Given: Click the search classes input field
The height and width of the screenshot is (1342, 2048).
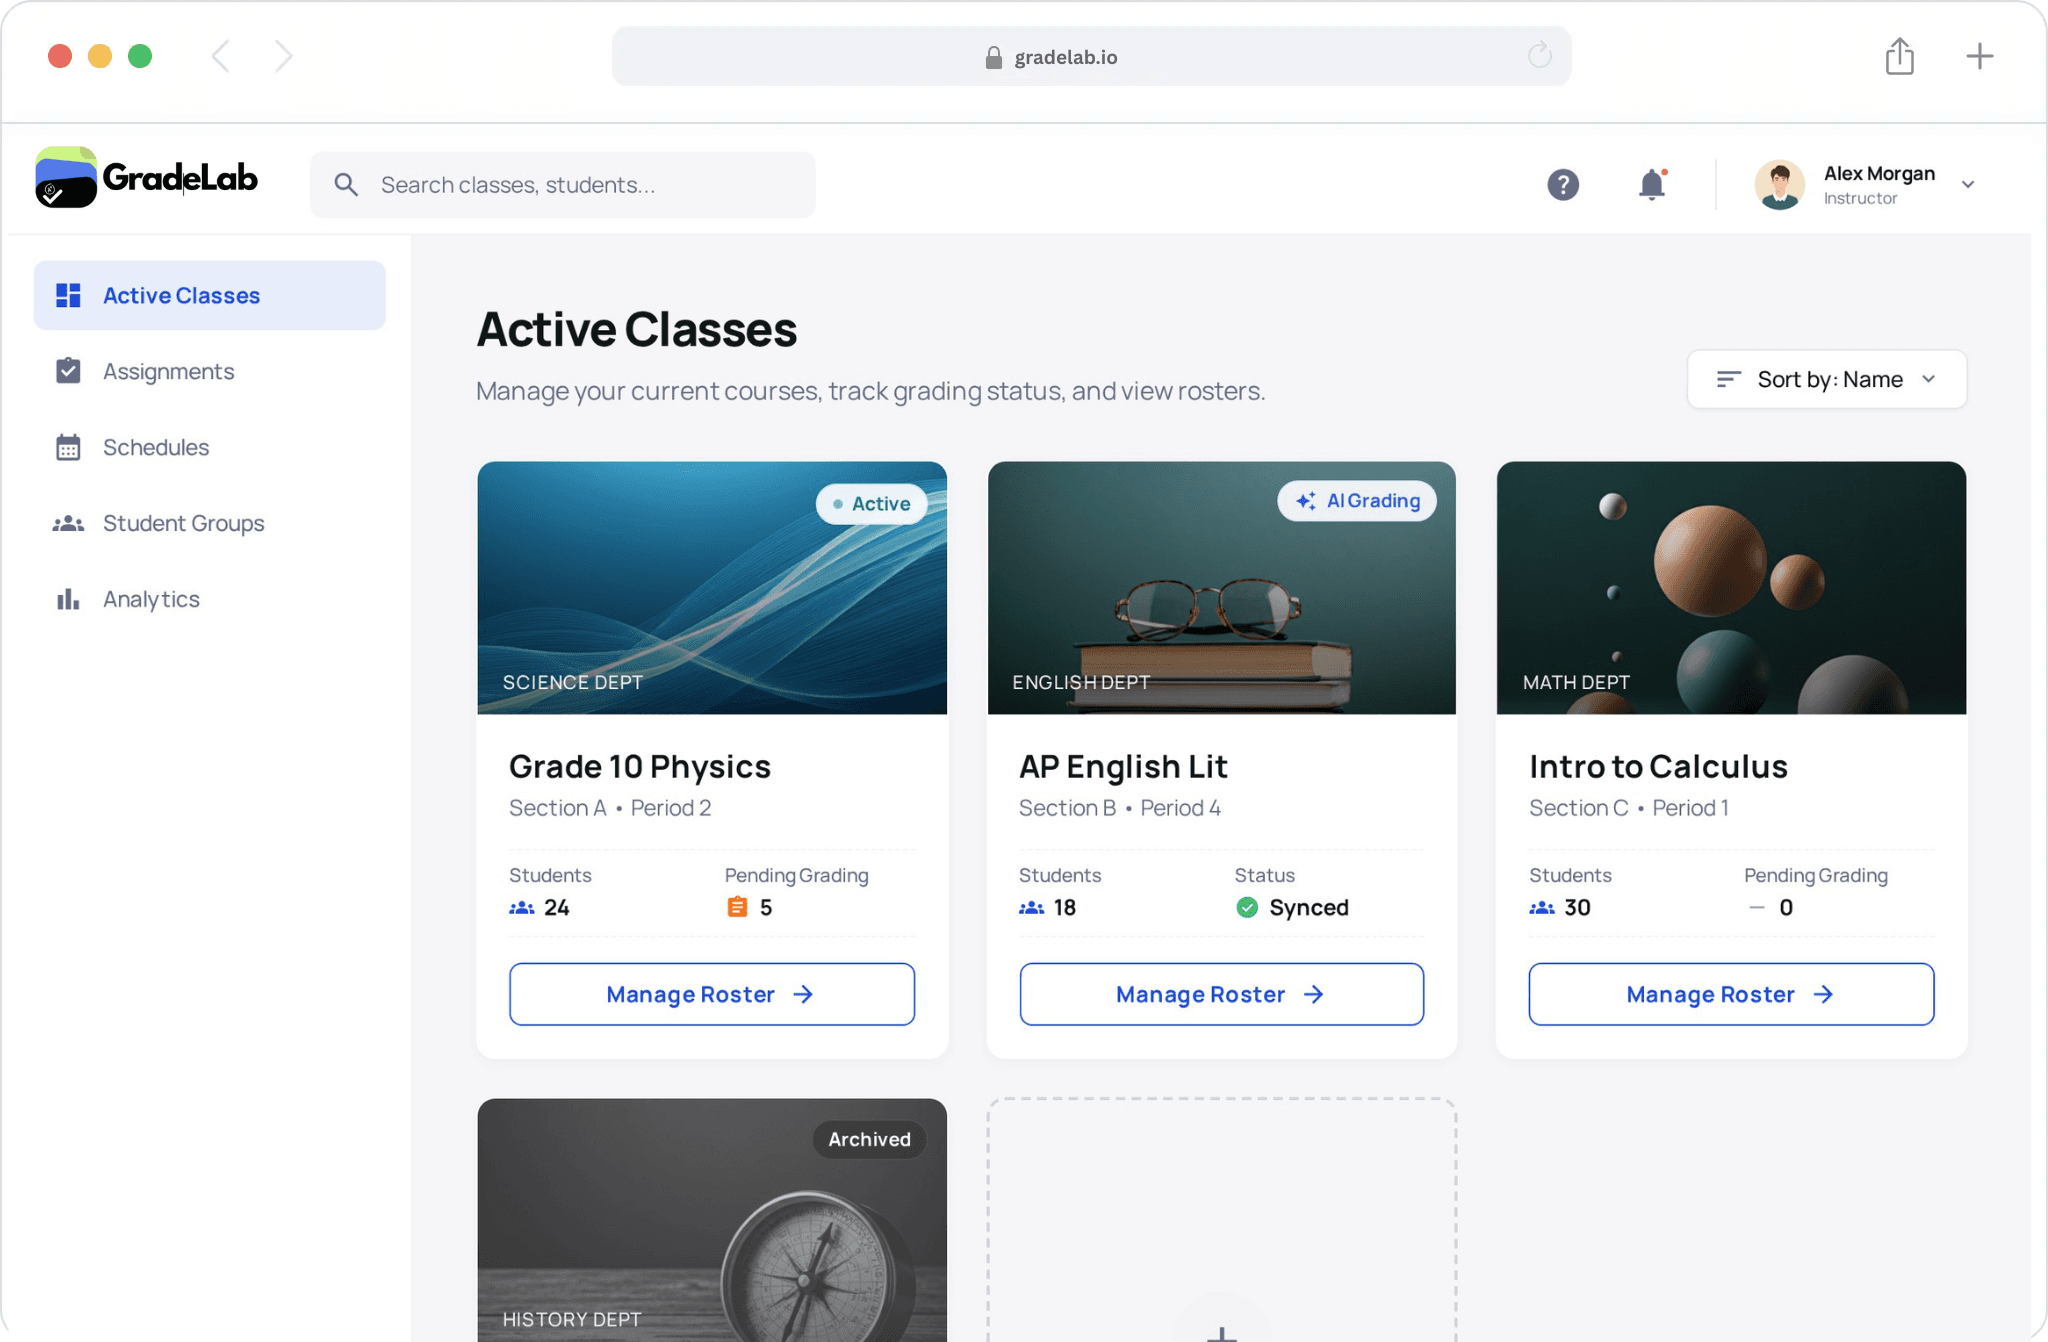Looking at the screenshot, I should coord(562,184).
